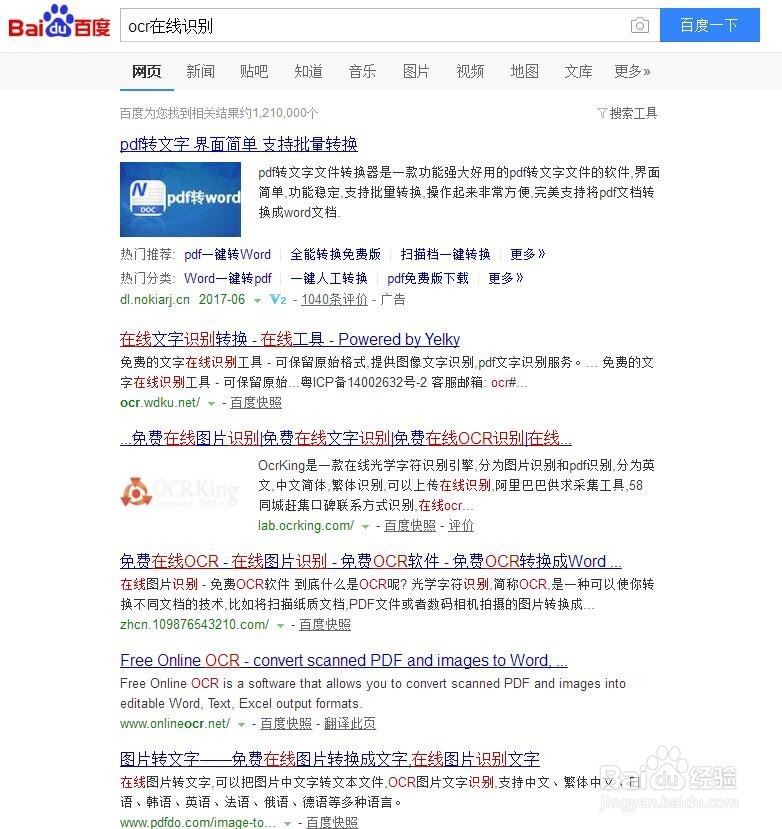Switch to the 新闻 tab
This screenshot has width=782, height=829.
pyautogui.click(x=200, y=71)
